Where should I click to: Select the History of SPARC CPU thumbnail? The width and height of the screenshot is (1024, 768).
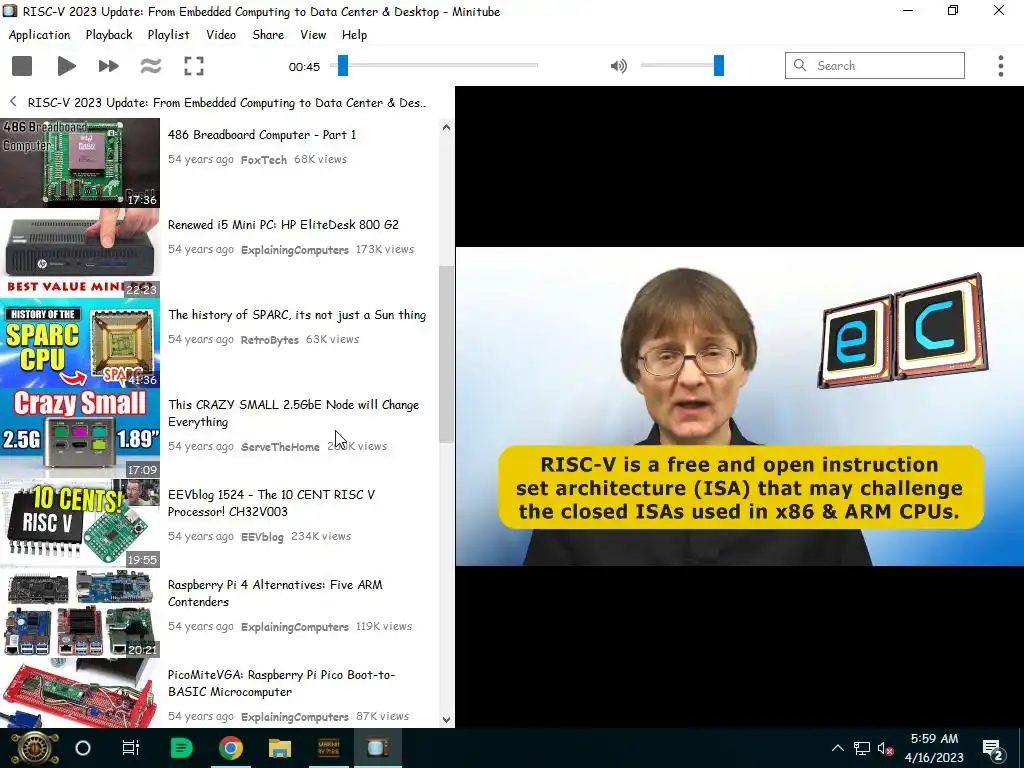pos(80,343)
